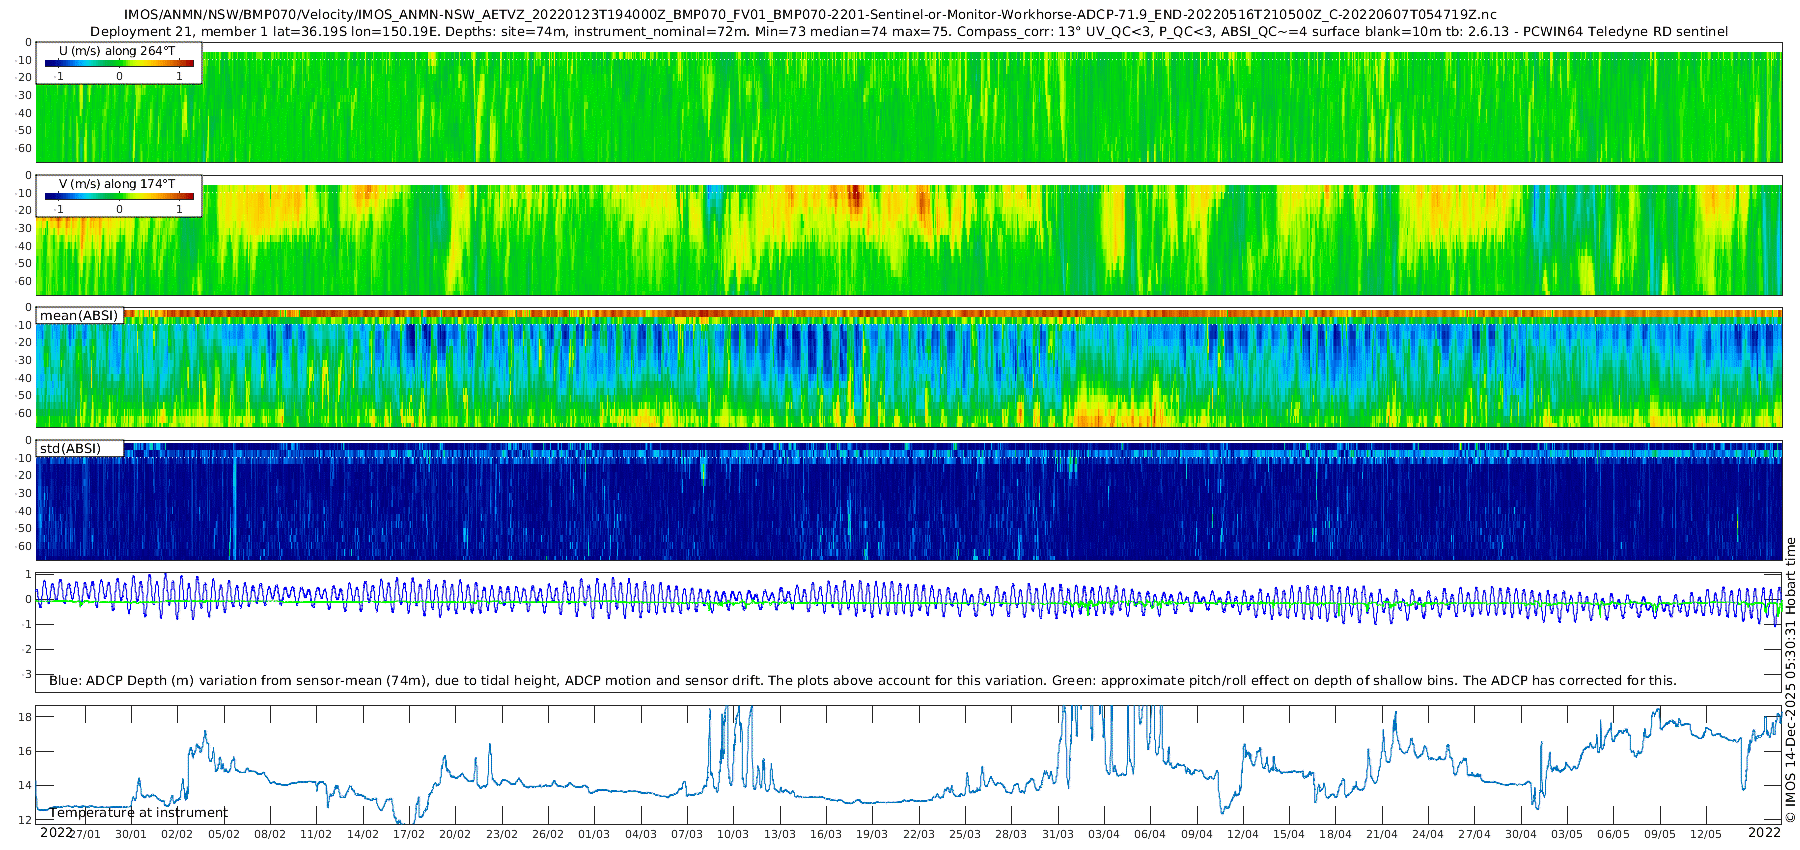Click the 'Blue: ADCP Depth (m) variation' caption

pos(863,680)
